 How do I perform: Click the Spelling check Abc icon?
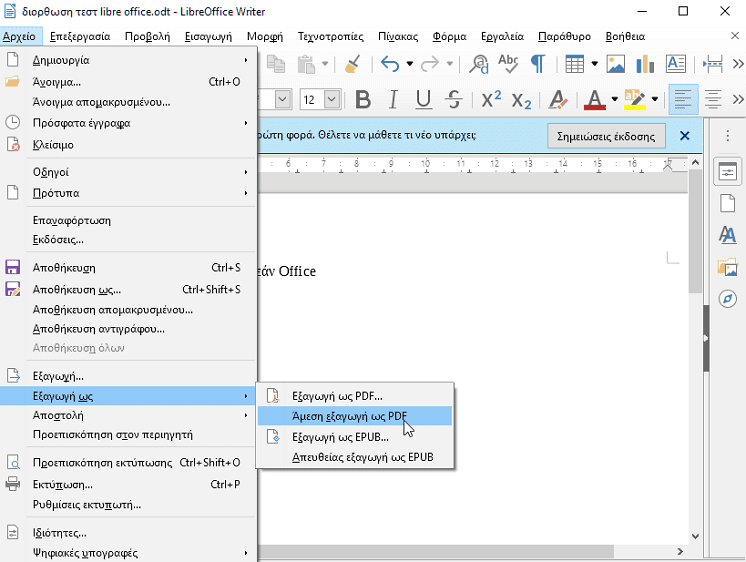pyautogui.click(x=508, y=64)
